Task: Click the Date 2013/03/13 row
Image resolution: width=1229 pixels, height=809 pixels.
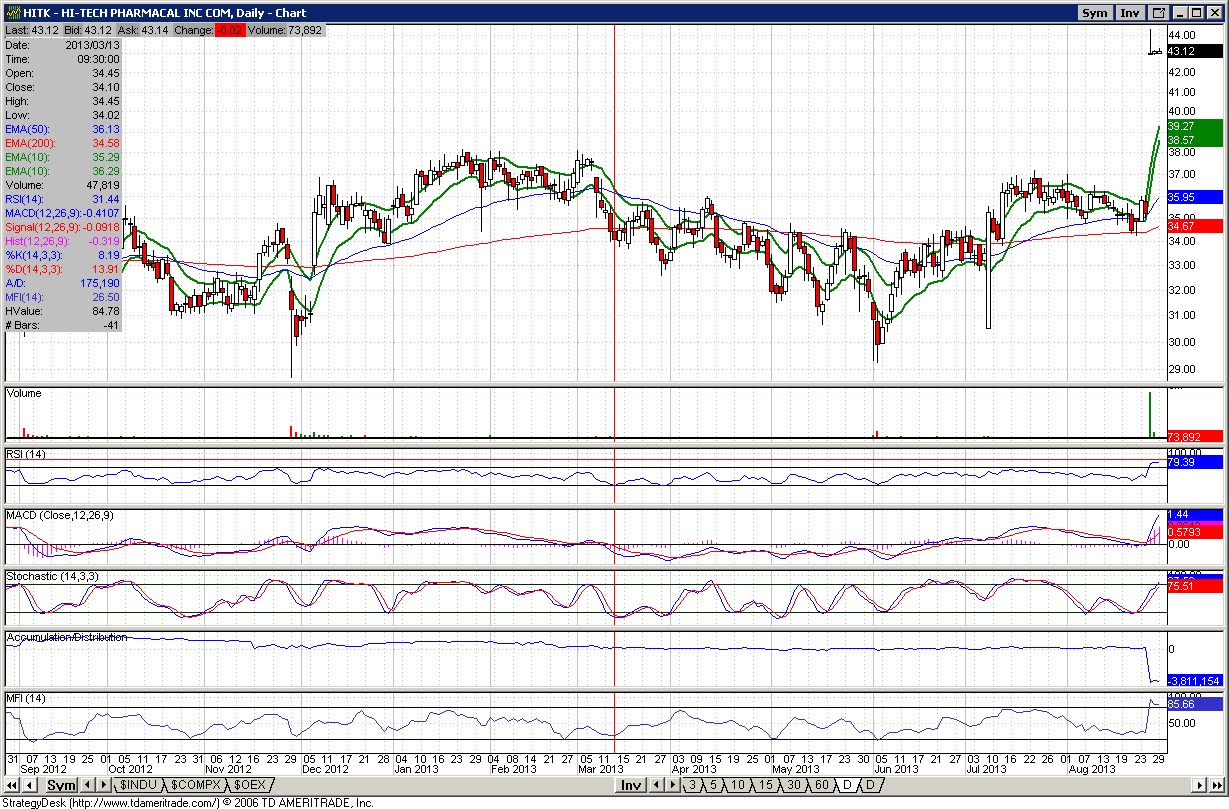Action: pyautogui.click(x=63, y=45)
